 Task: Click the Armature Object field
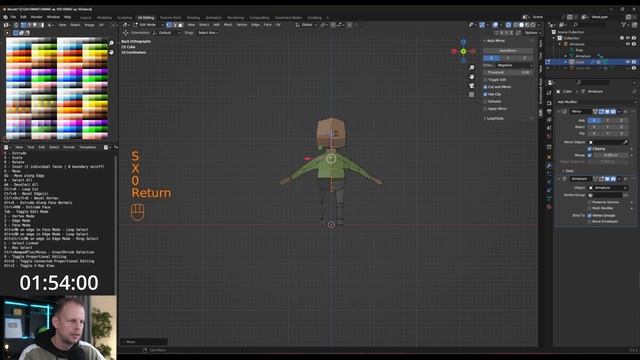(x=607, y=188)
